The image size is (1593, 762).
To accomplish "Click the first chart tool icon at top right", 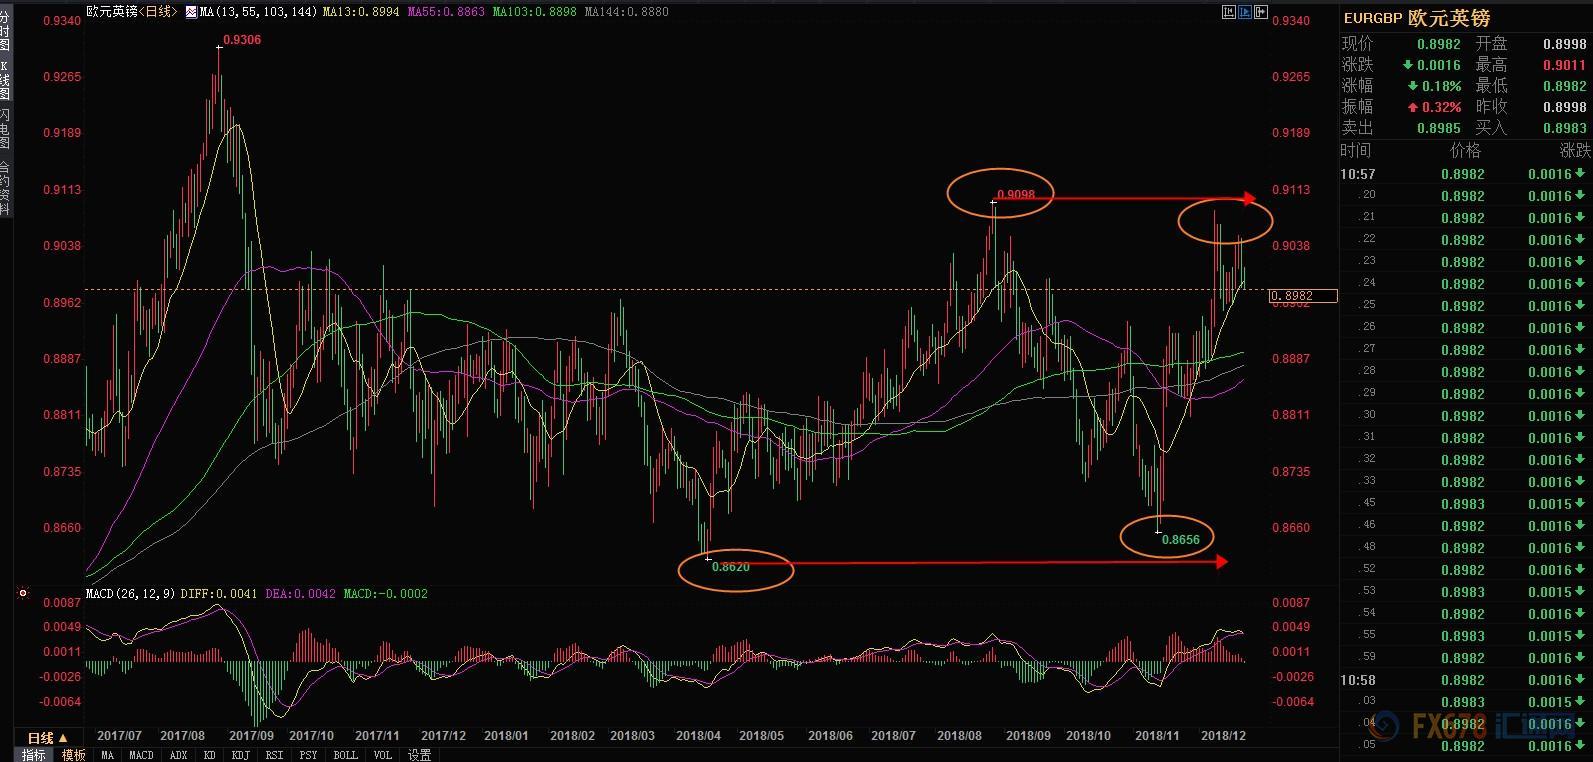I will coord(1229,12).
